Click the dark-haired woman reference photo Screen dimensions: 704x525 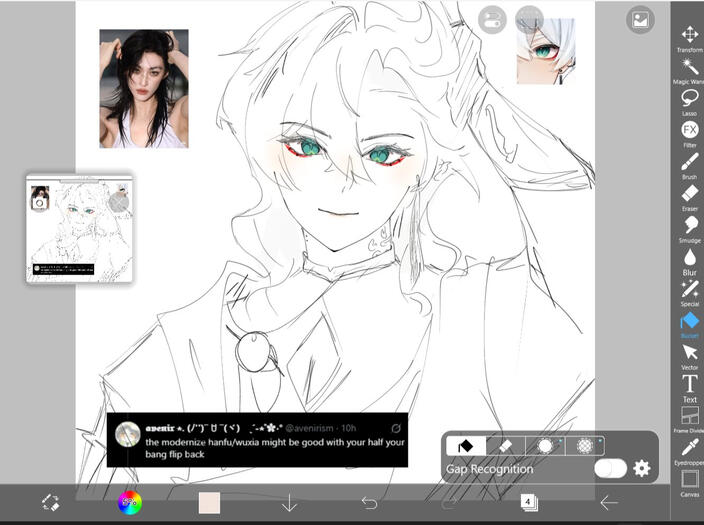tap(144, 88)
